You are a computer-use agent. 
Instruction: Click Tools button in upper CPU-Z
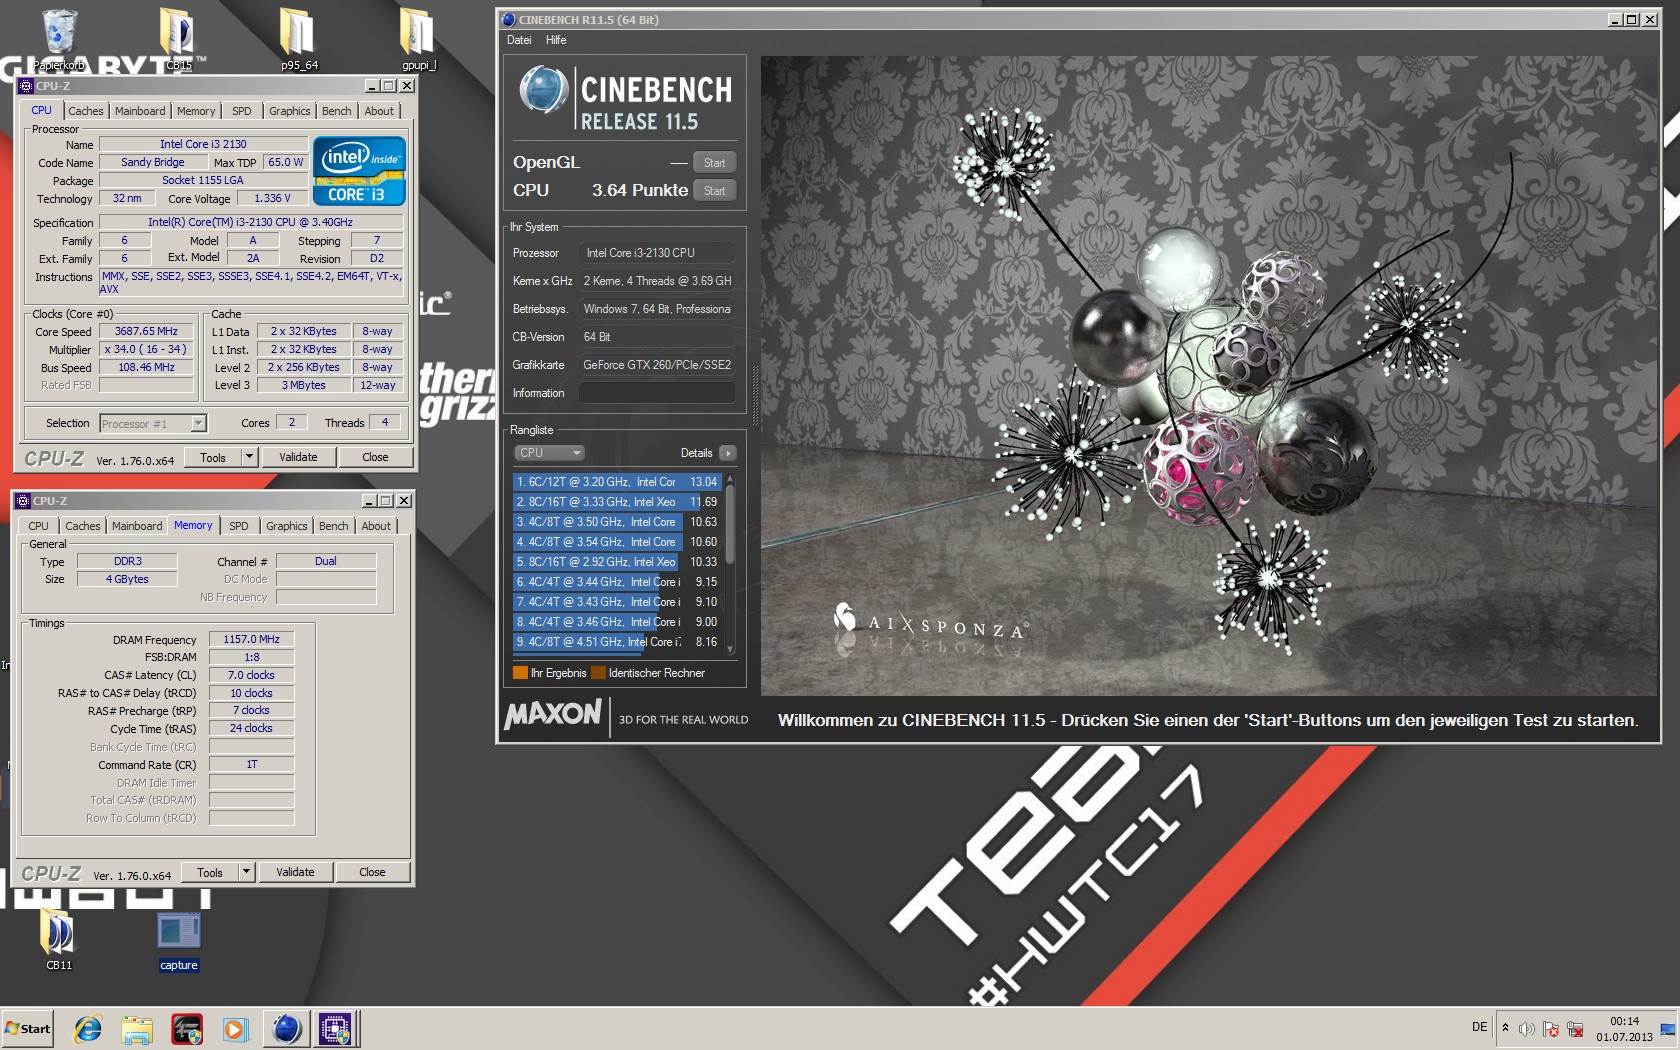pyautogui.click(x=213, y=457)
